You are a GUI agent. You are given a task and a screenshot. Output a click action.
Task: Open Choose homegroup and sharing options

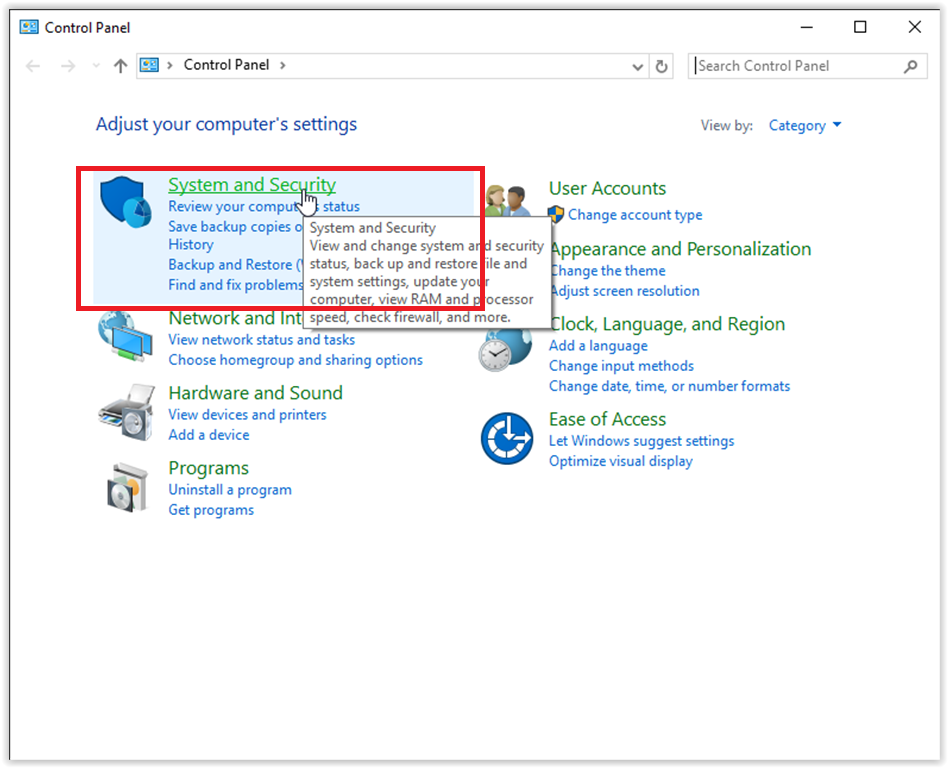pos(295,360)
